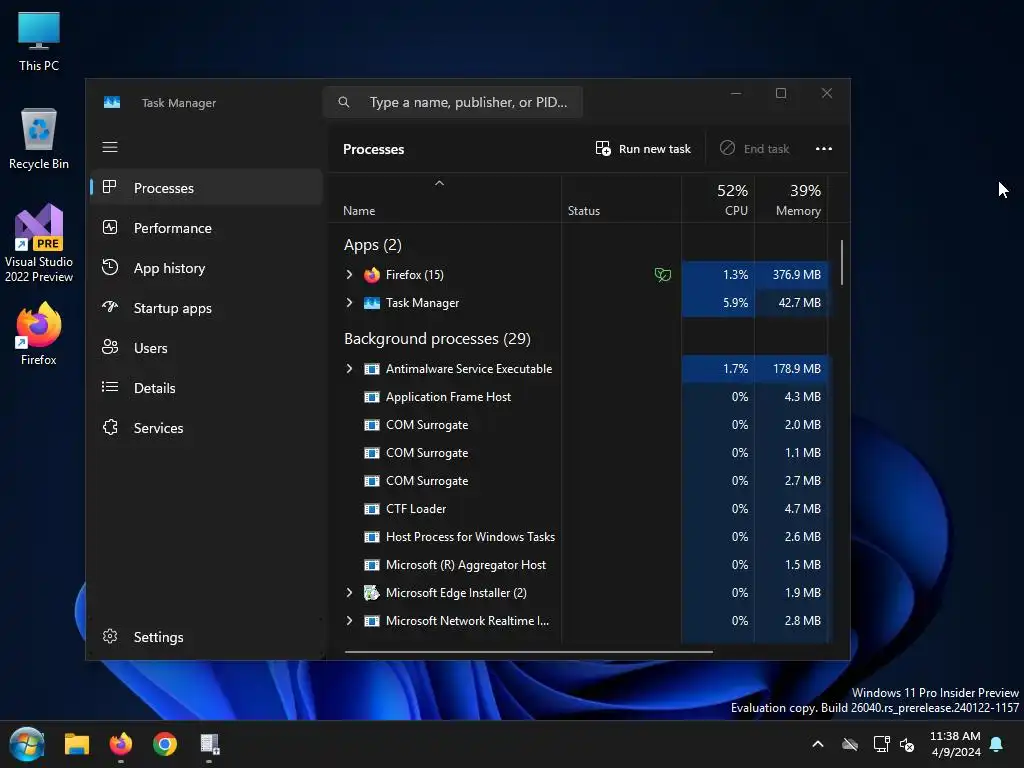Open the three-dot more options menu
This screenshot has width=1024, height=768.
[x=824, y=149]
